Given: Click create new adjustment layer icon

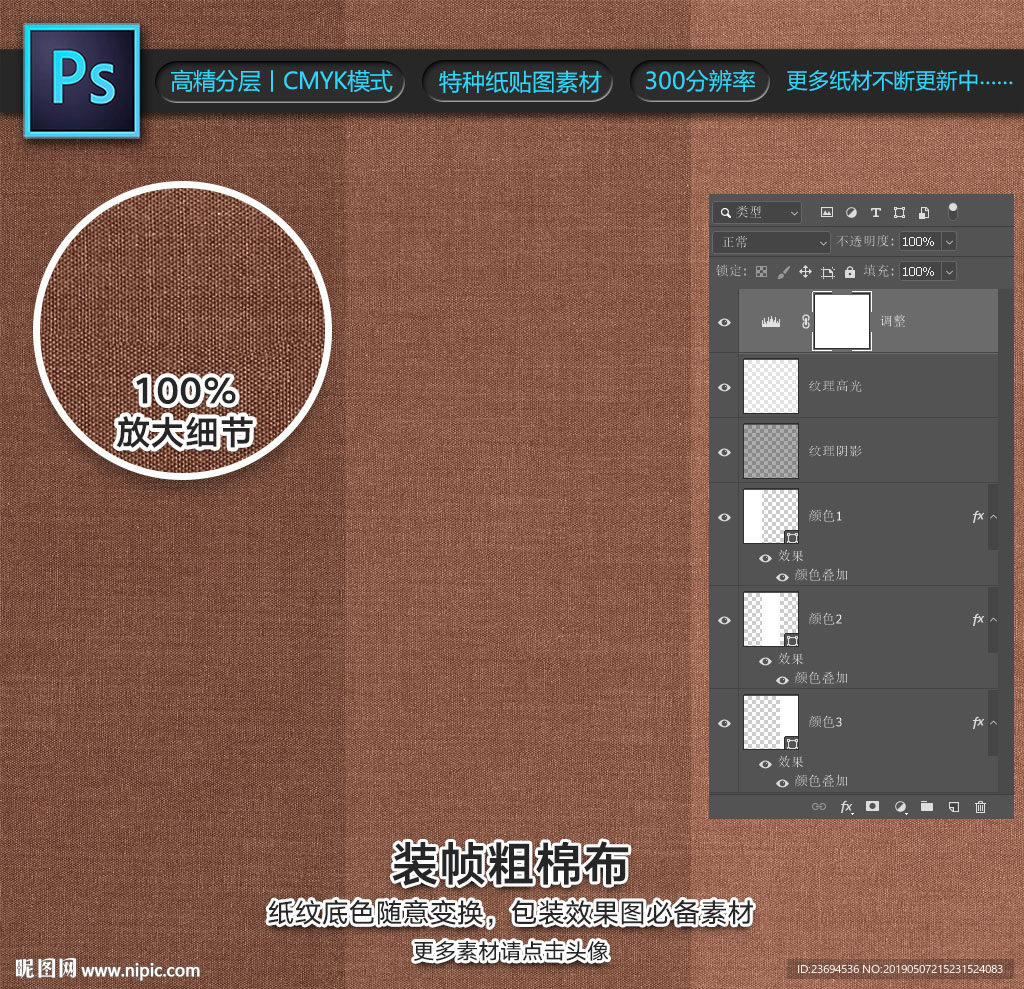Looking at the screenshot, I should (x=901, y=807).
